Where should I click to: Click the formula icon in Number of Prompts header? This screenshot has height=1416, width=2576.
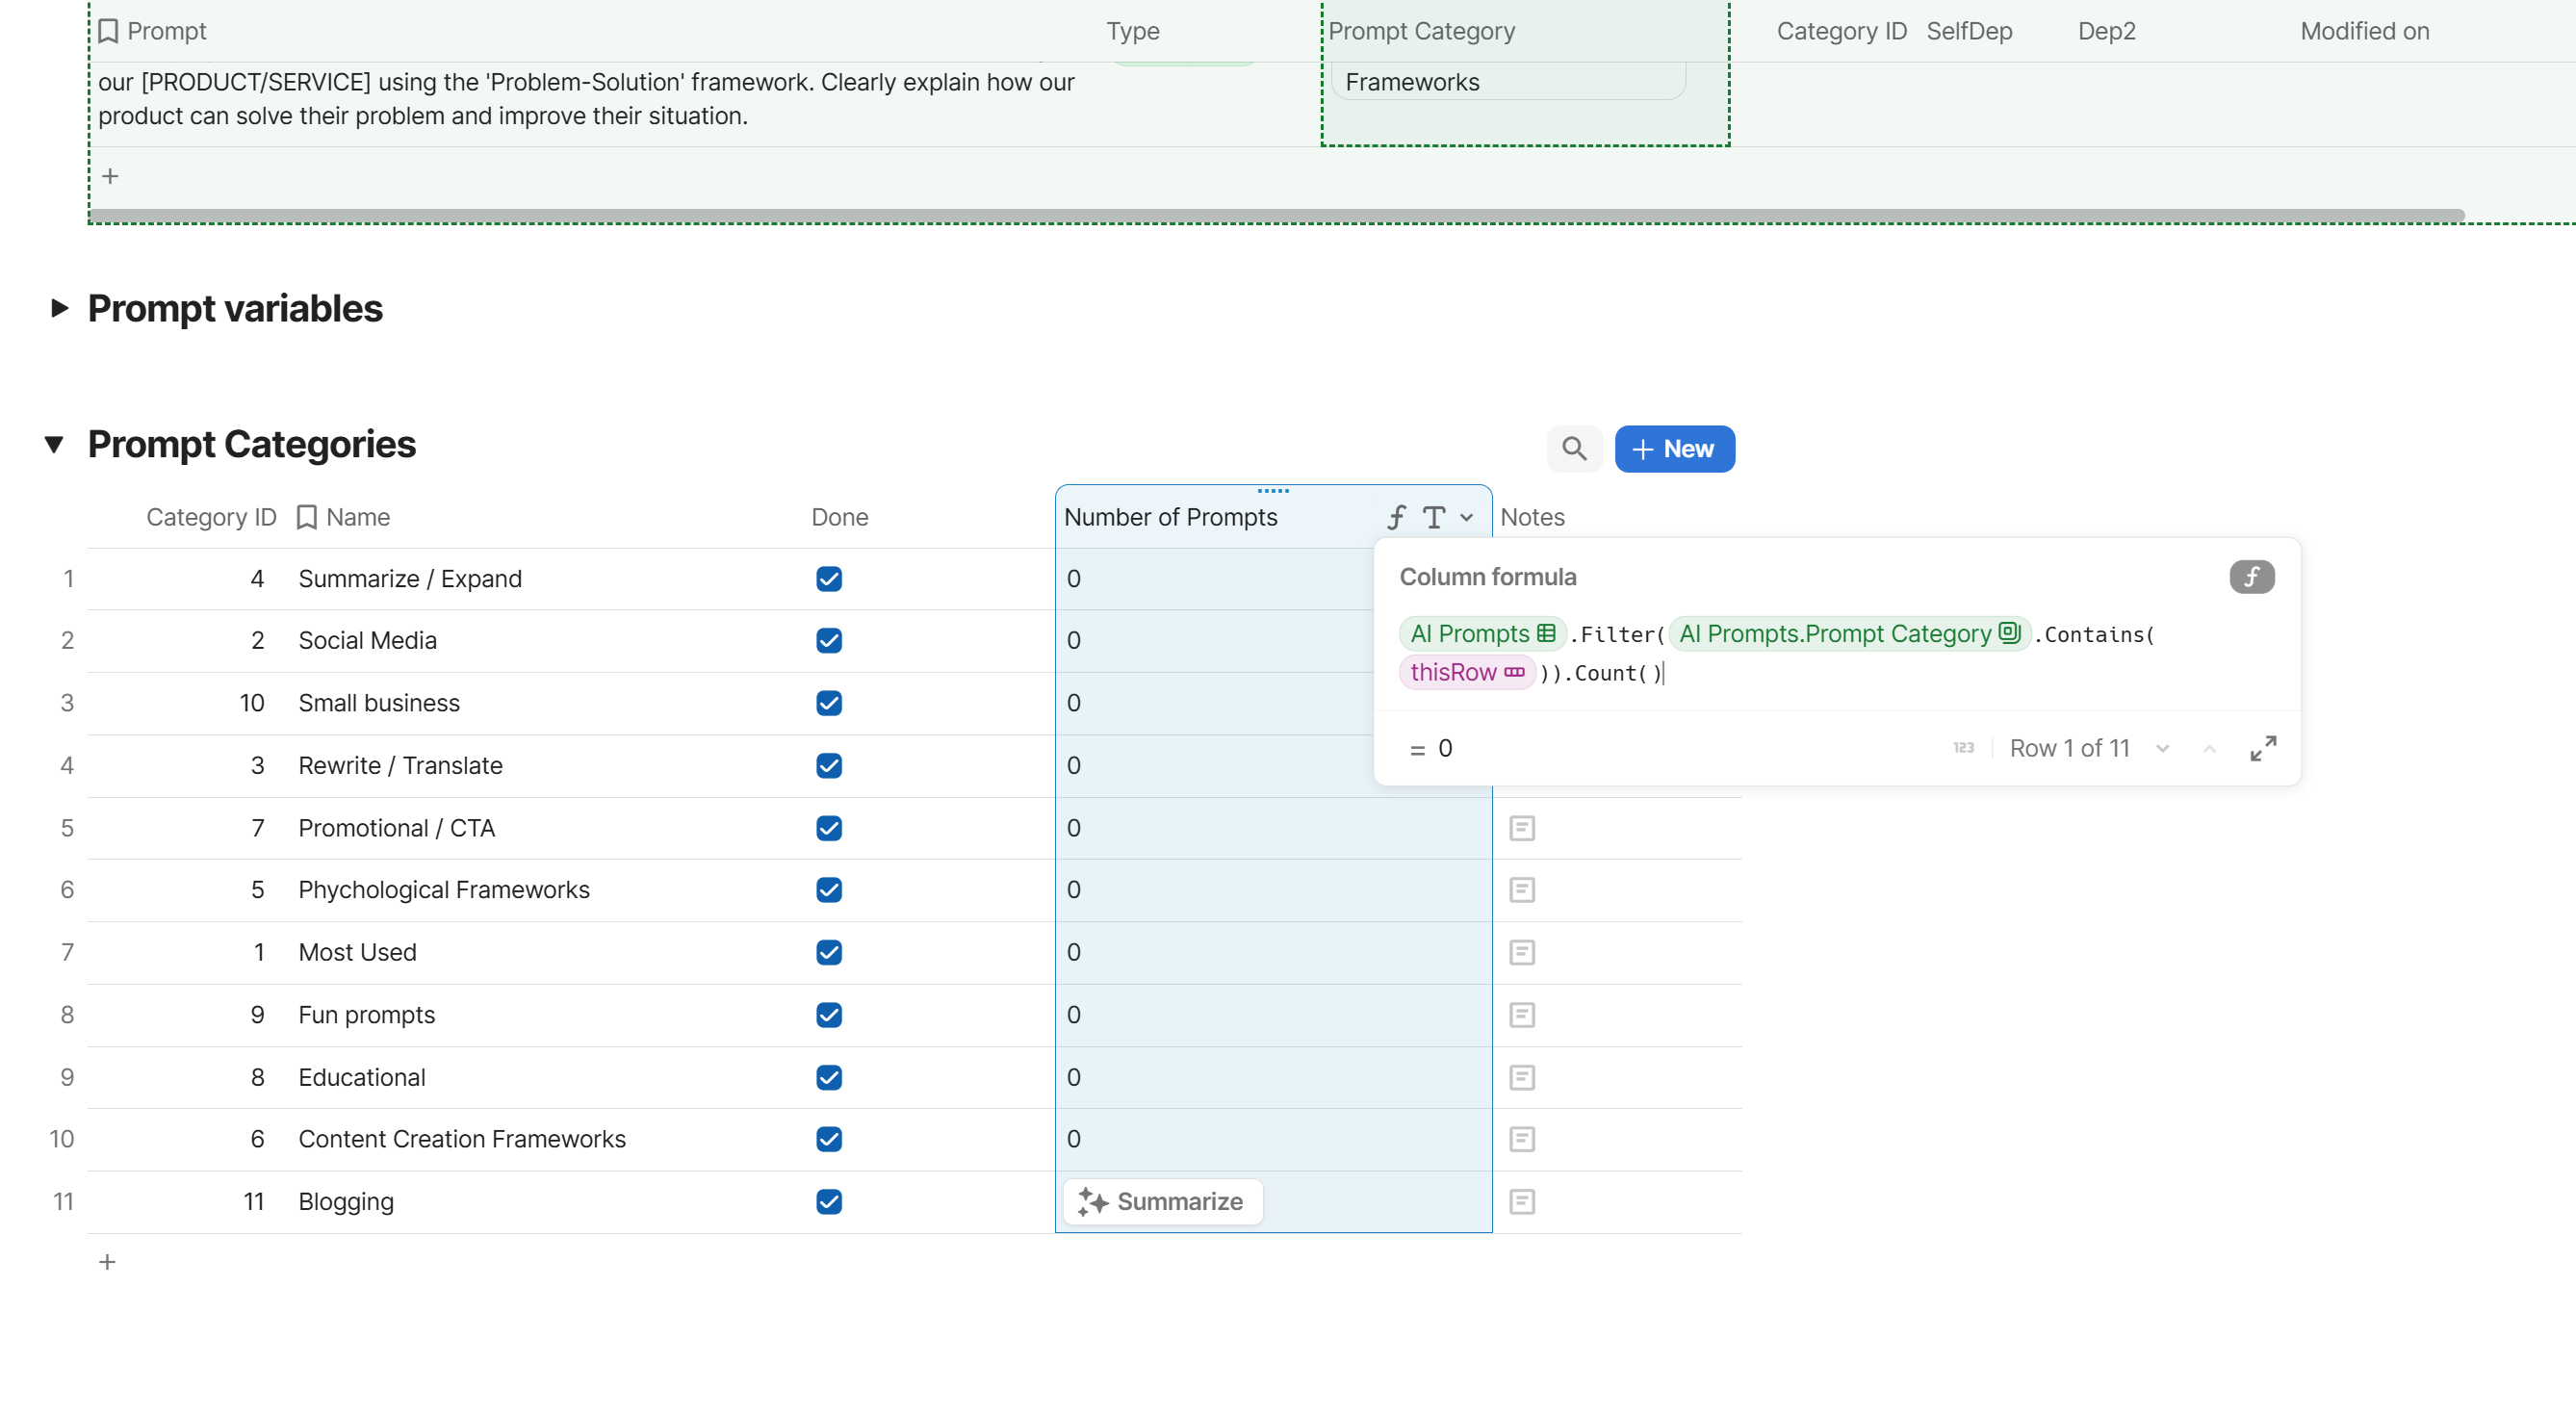click(x=1396, y=517)
